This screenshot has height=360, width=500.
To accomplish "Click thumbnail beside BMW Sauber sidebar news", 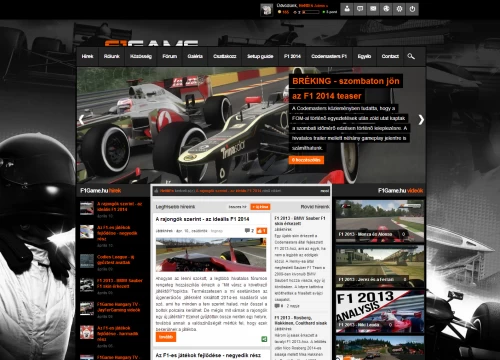I will coord(87,285).
